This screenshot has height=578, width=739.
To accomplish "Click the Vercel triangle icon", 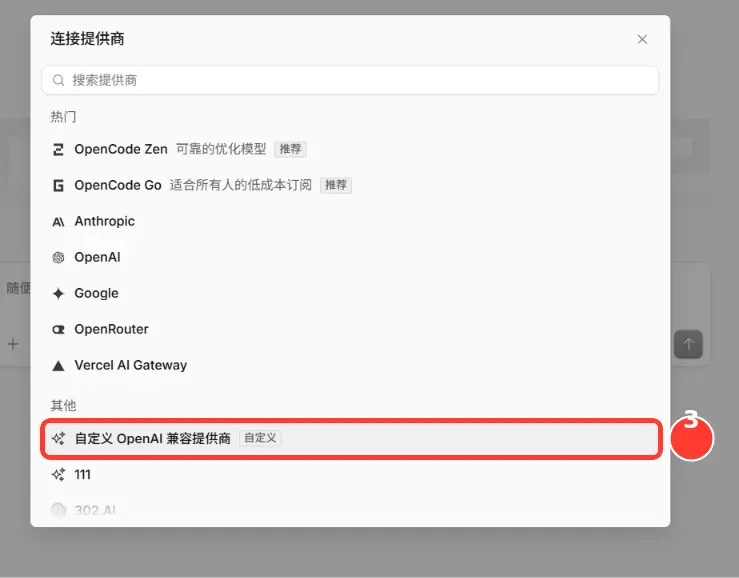I will 58,365.
